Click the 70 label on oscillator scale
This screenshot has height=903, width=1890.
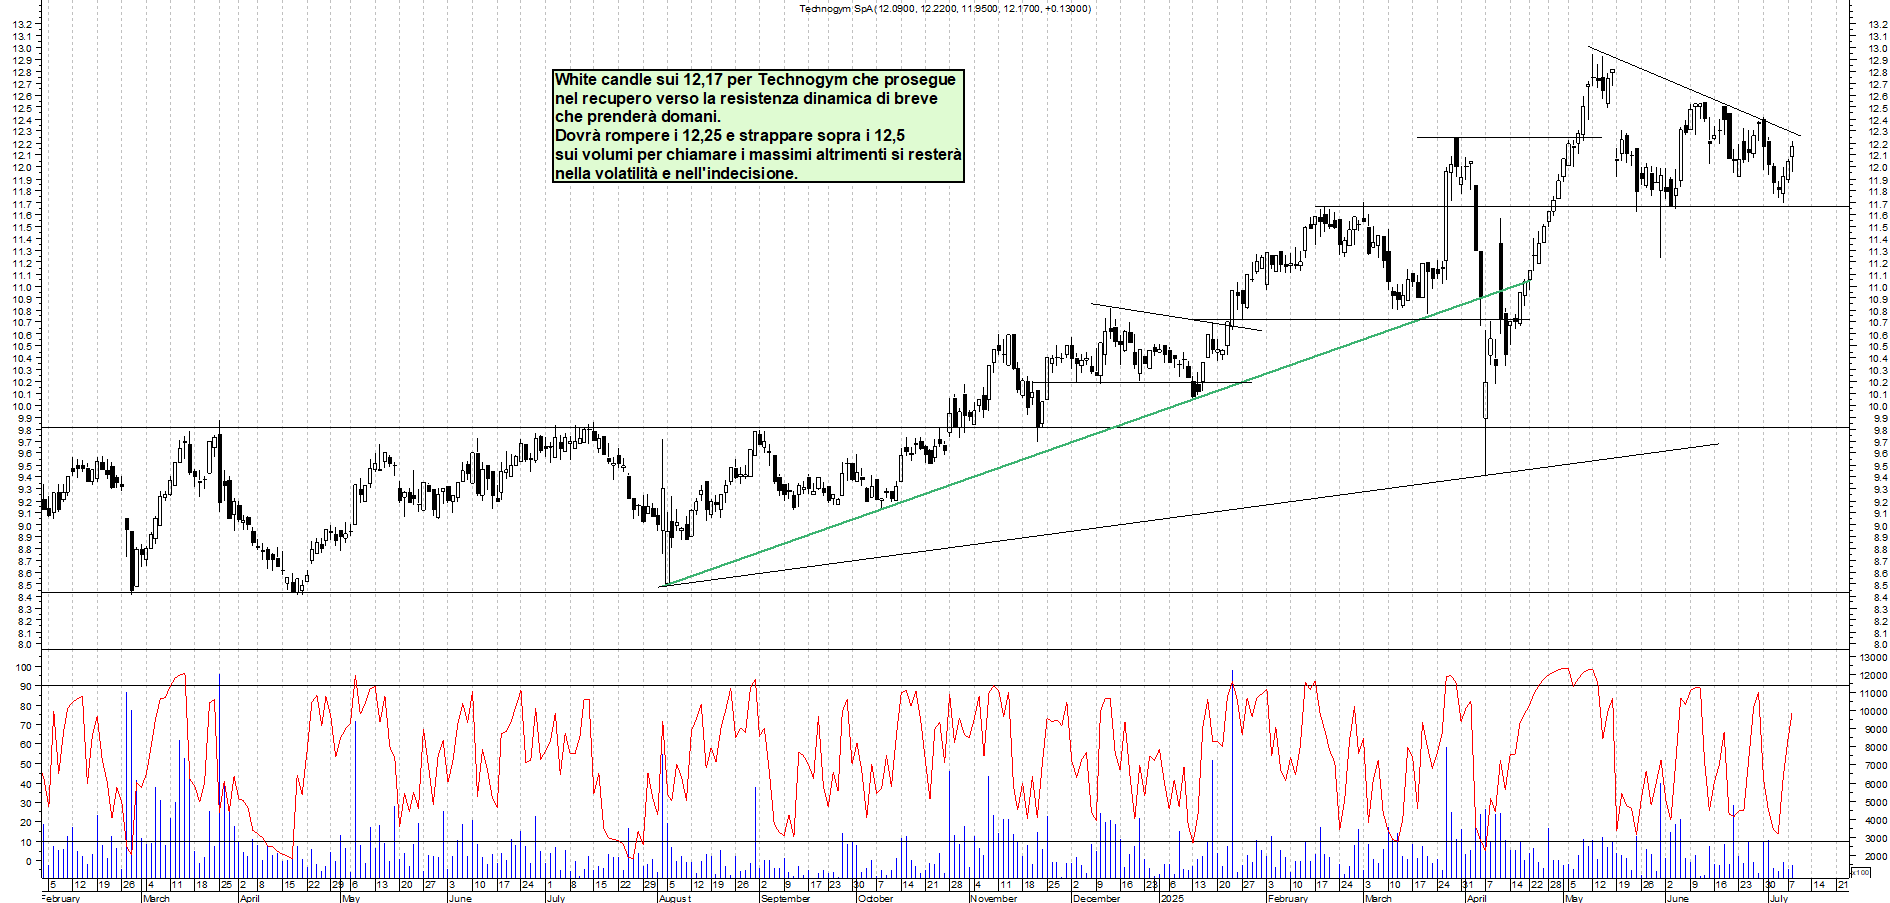(x=26, y=726)
